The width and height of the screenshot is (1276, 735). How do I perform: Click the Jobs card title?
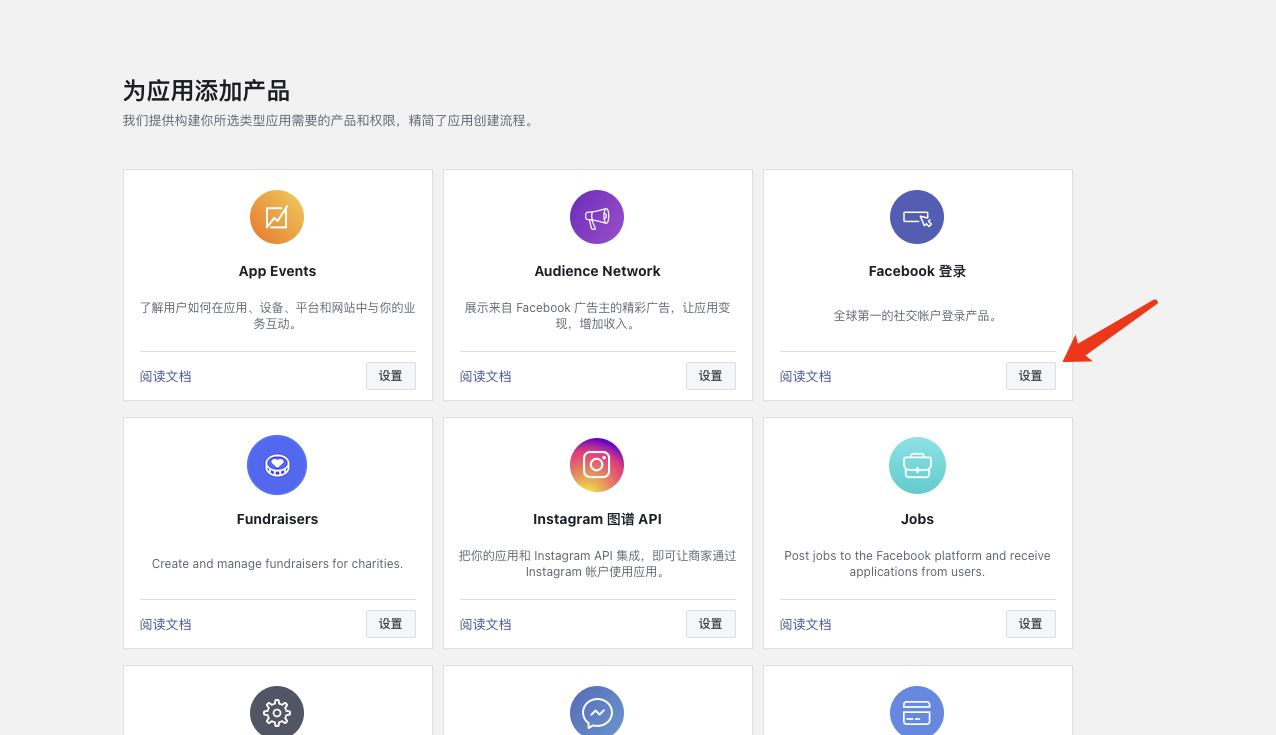coord(917,519)
